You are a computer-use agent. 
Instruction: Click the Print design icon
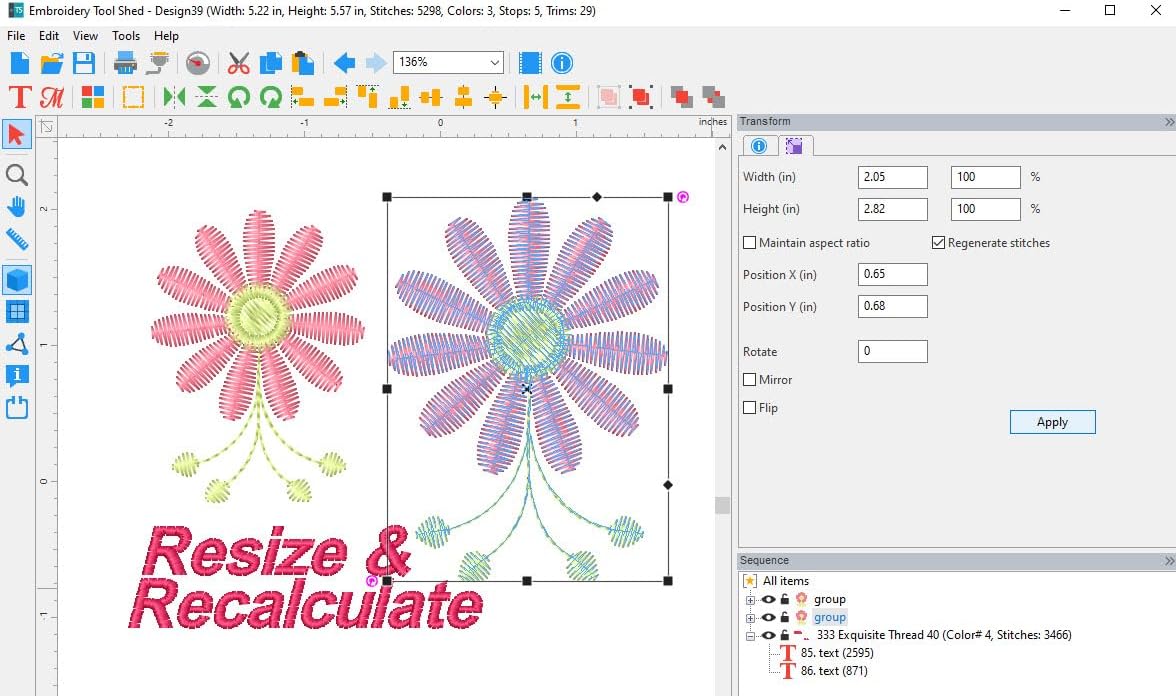[125, 63]
